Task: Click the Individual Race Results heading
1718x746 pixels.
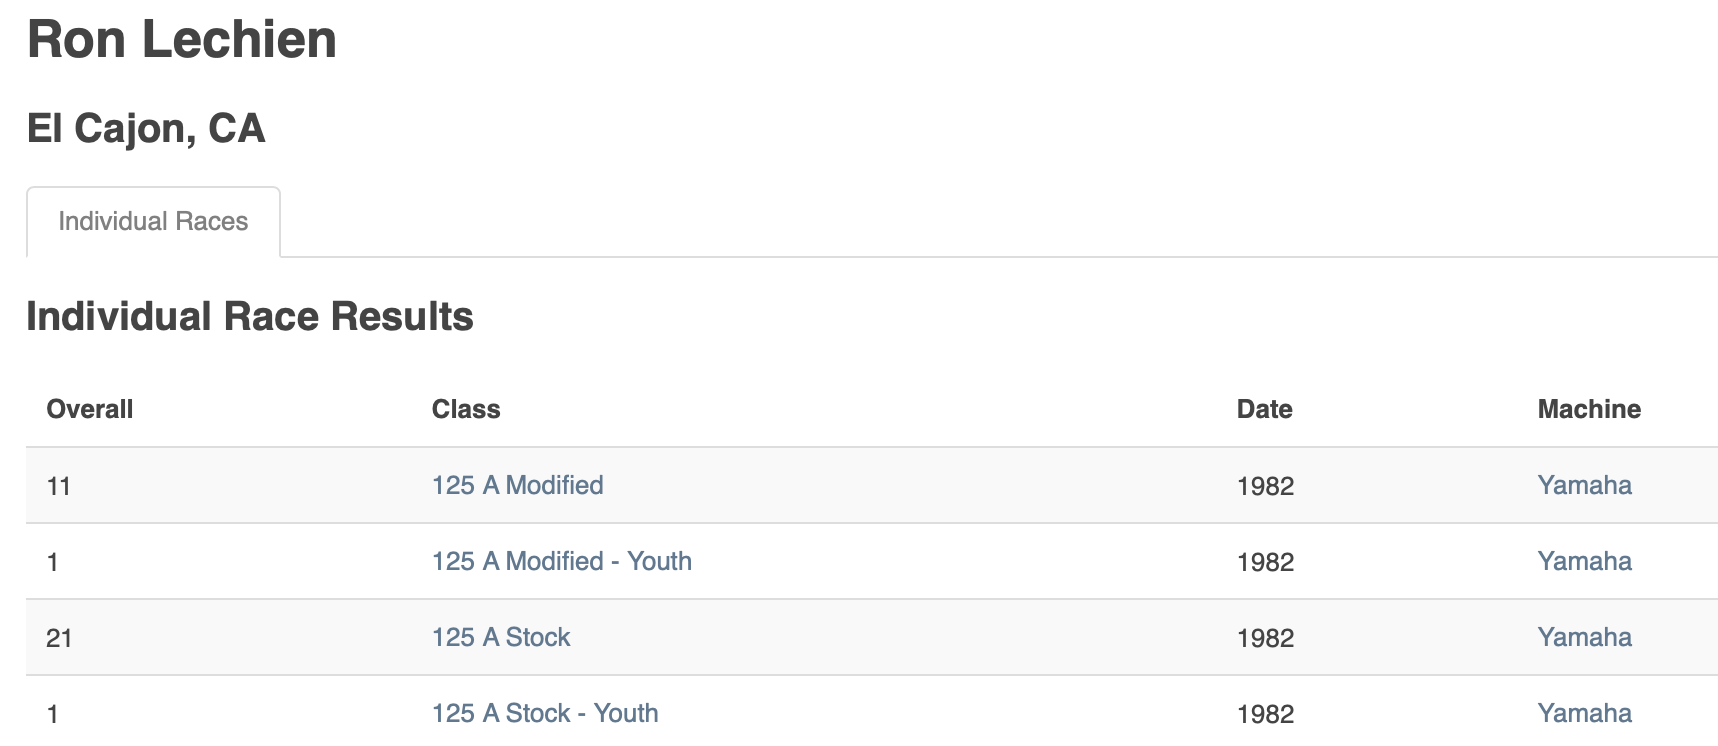Action: point(250,316)
